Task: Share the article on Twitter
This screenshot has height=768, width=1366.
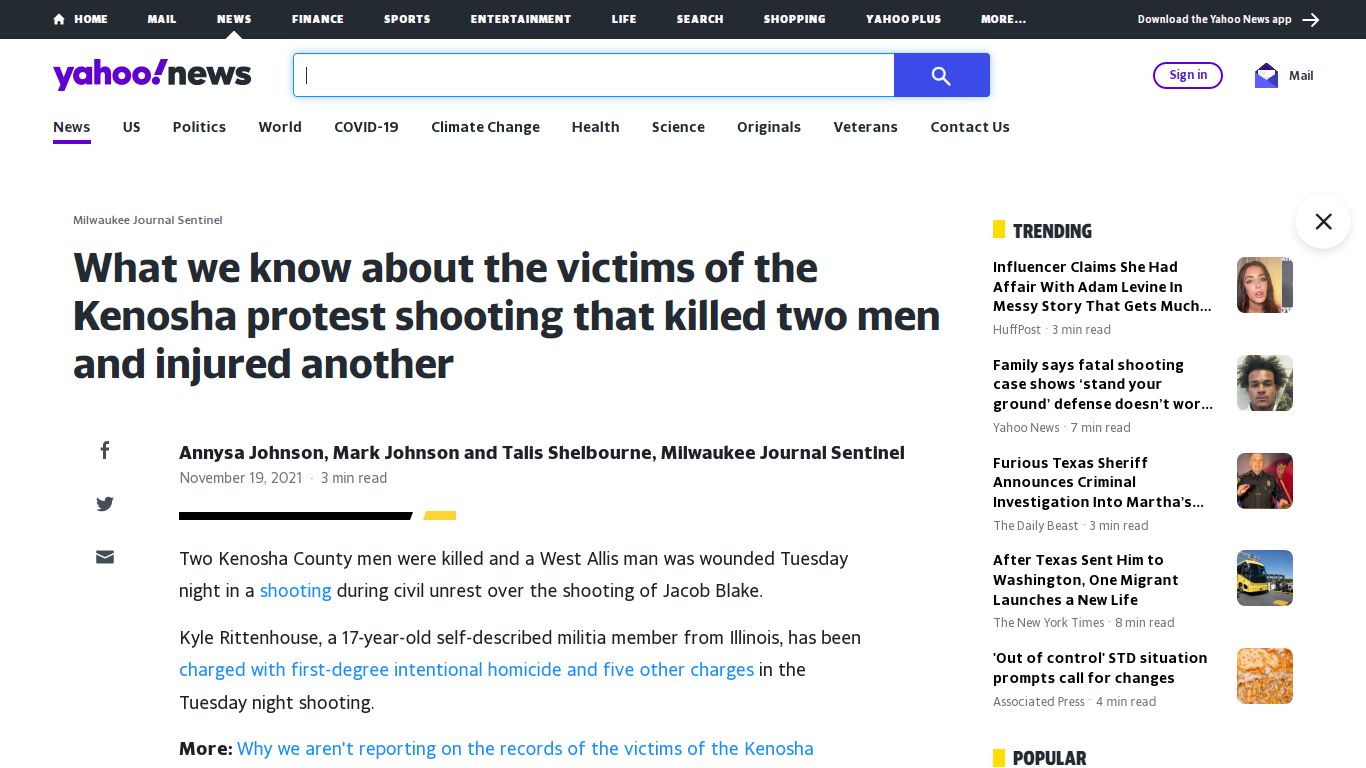Action: pos(105,504)
